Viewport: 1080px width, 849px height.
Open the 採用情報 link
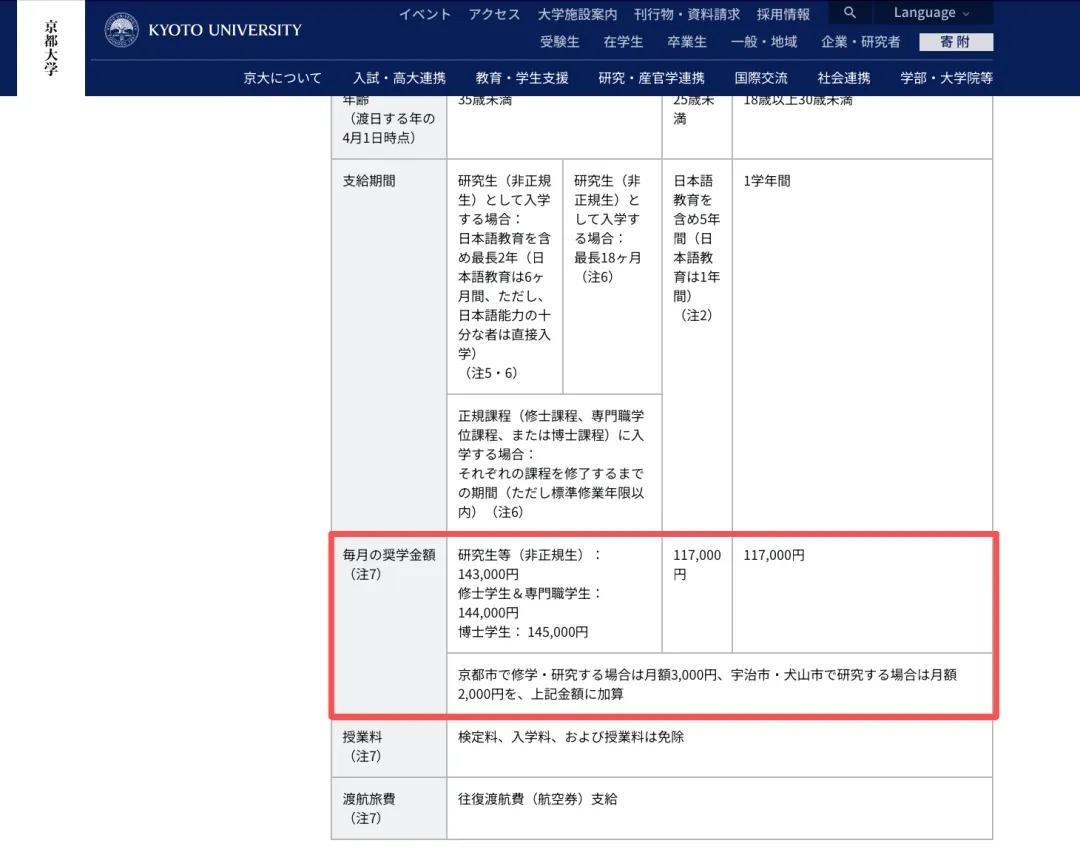point(783,14)
